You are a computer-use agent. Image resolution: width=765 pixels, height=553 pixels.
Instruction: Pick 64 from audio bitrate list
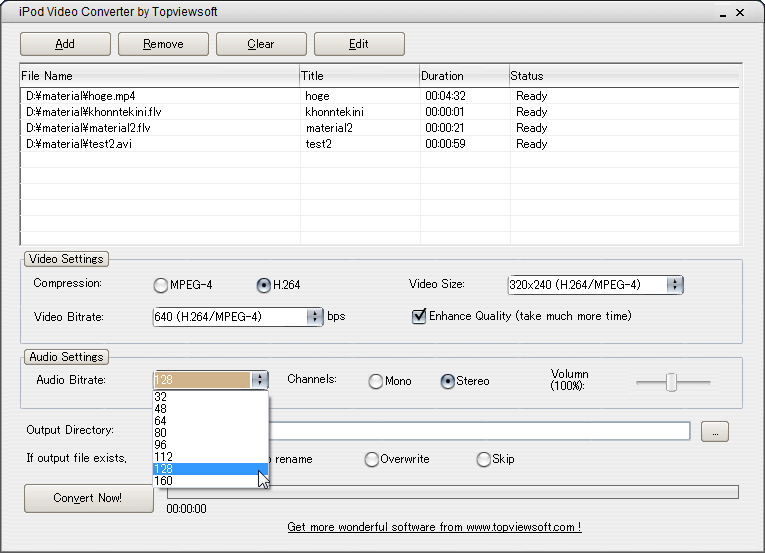pos(211,421)
